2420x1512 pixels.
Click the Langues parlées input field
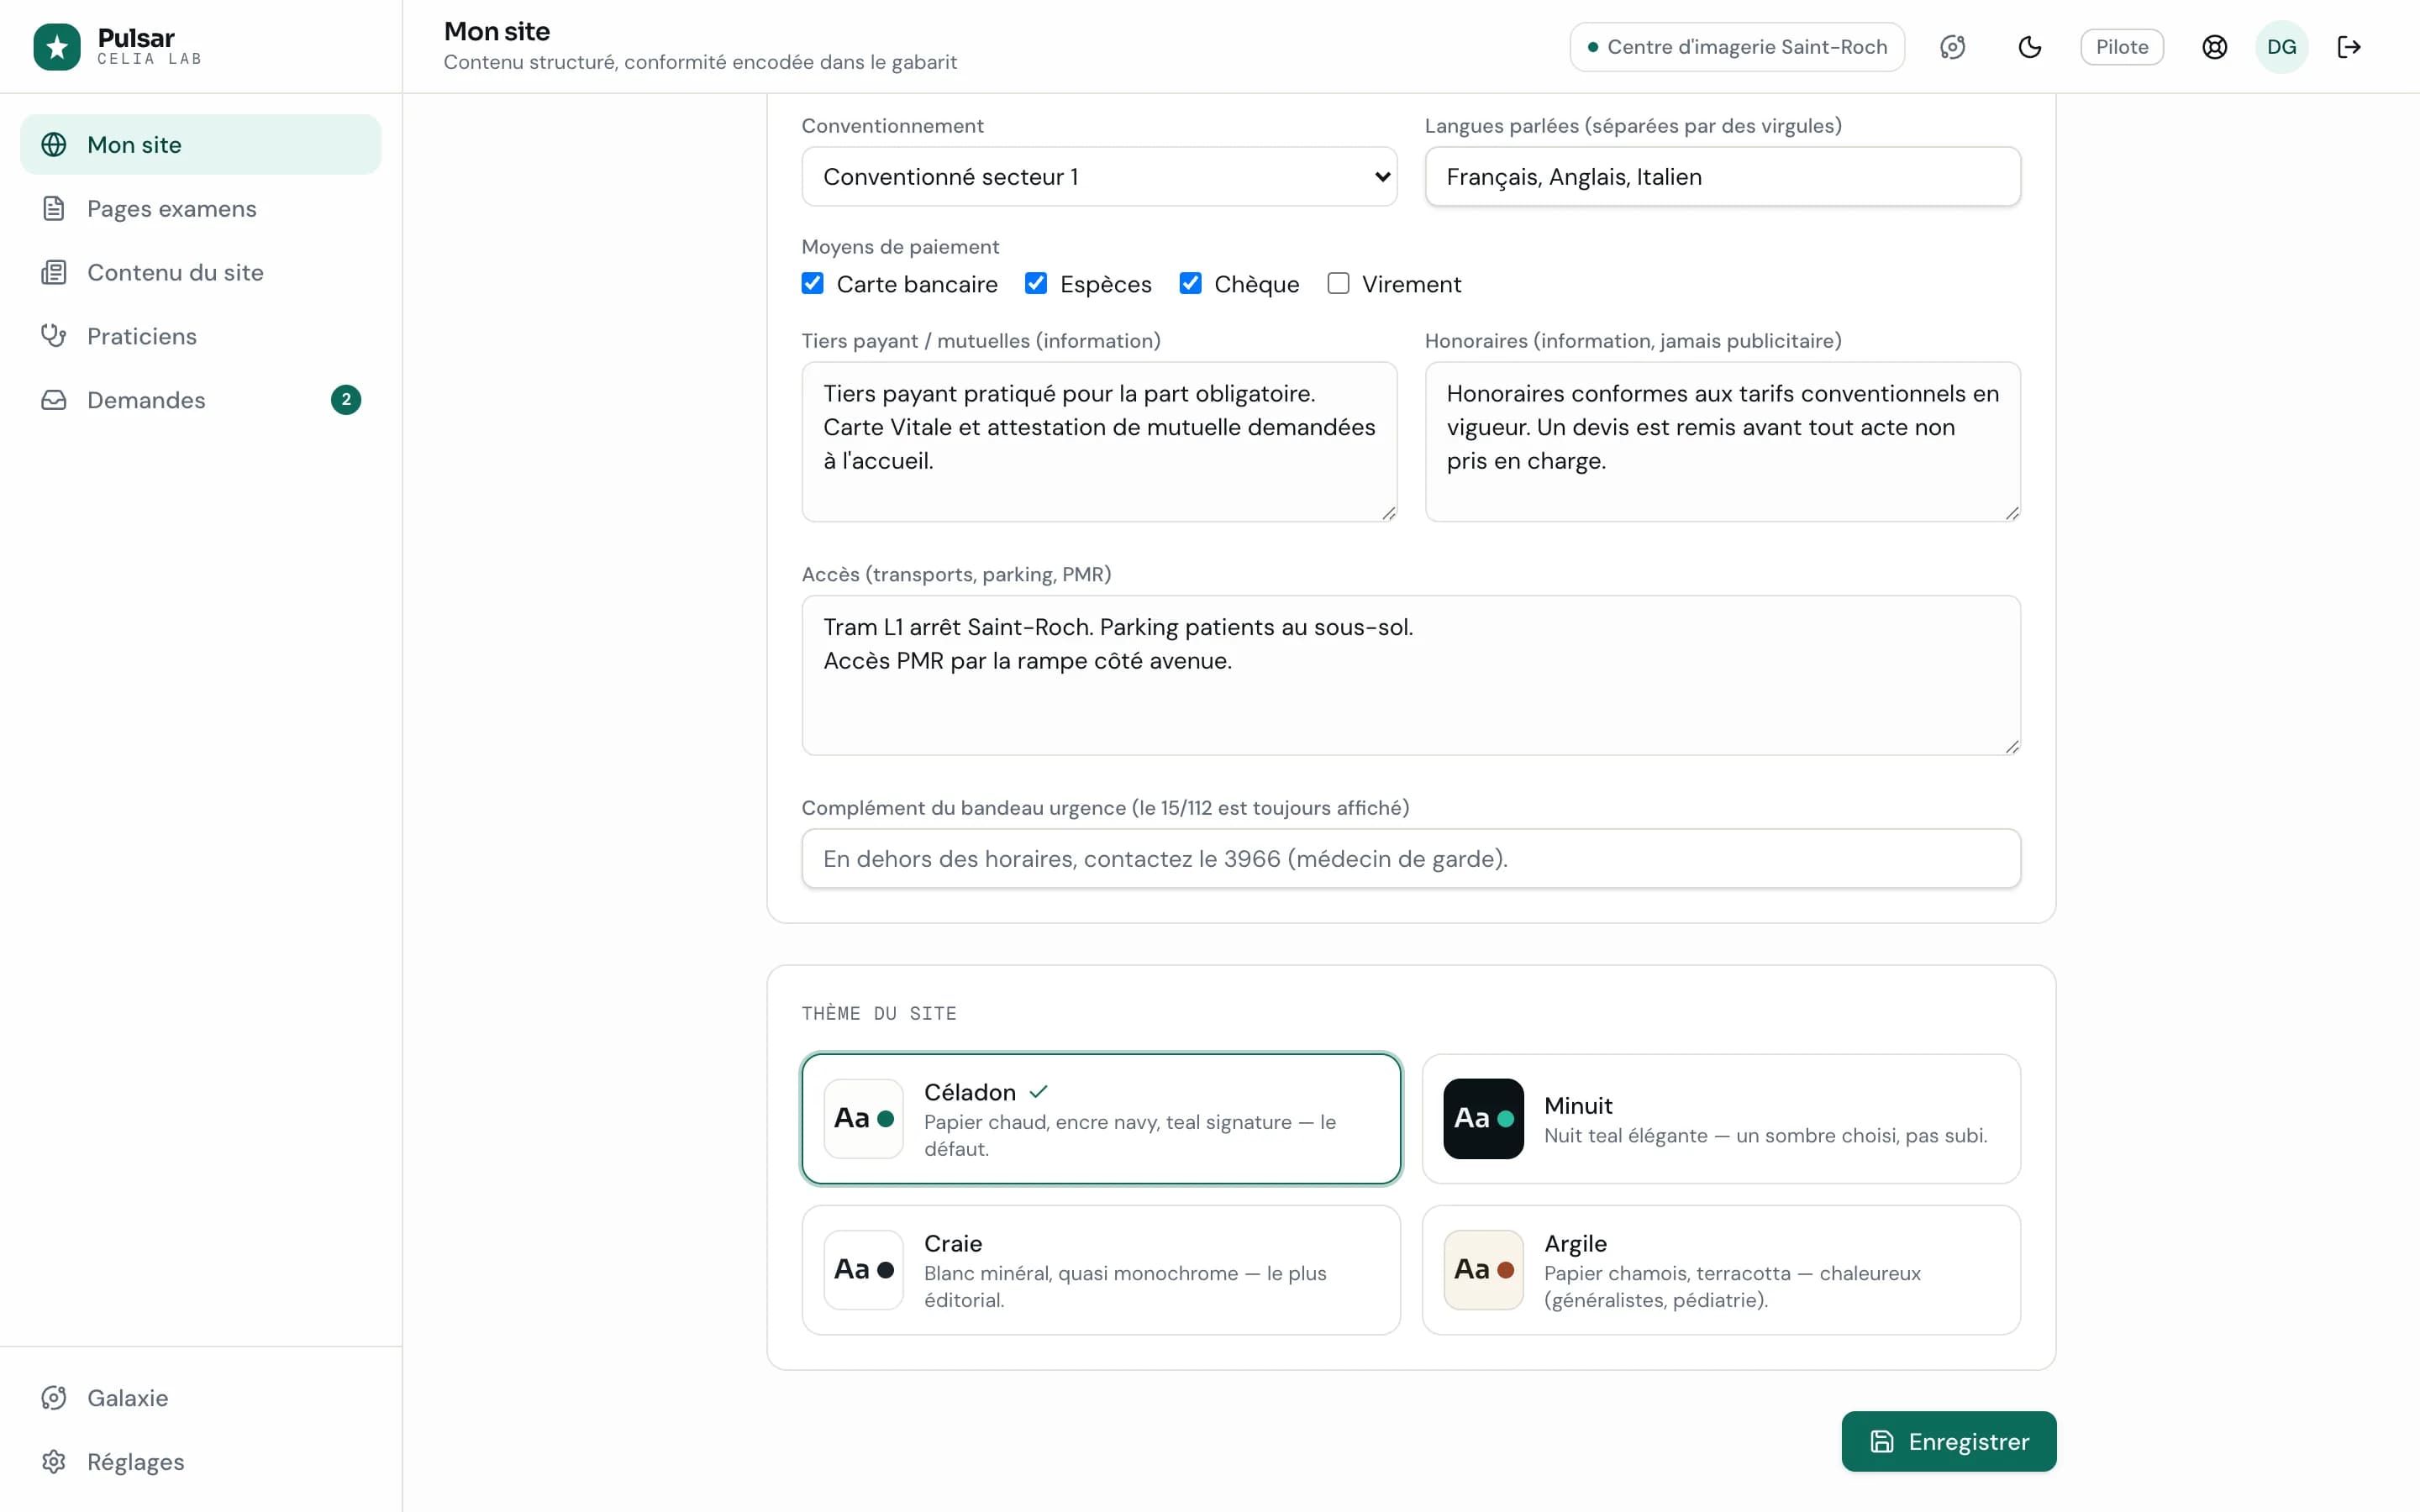point(1722,177)
